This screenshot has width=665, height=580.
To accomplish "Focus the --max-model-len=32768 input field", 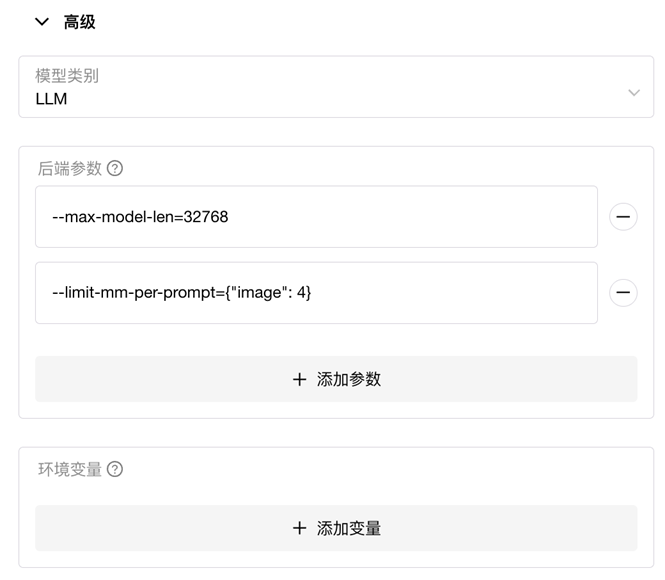I will tap(316, 217).
